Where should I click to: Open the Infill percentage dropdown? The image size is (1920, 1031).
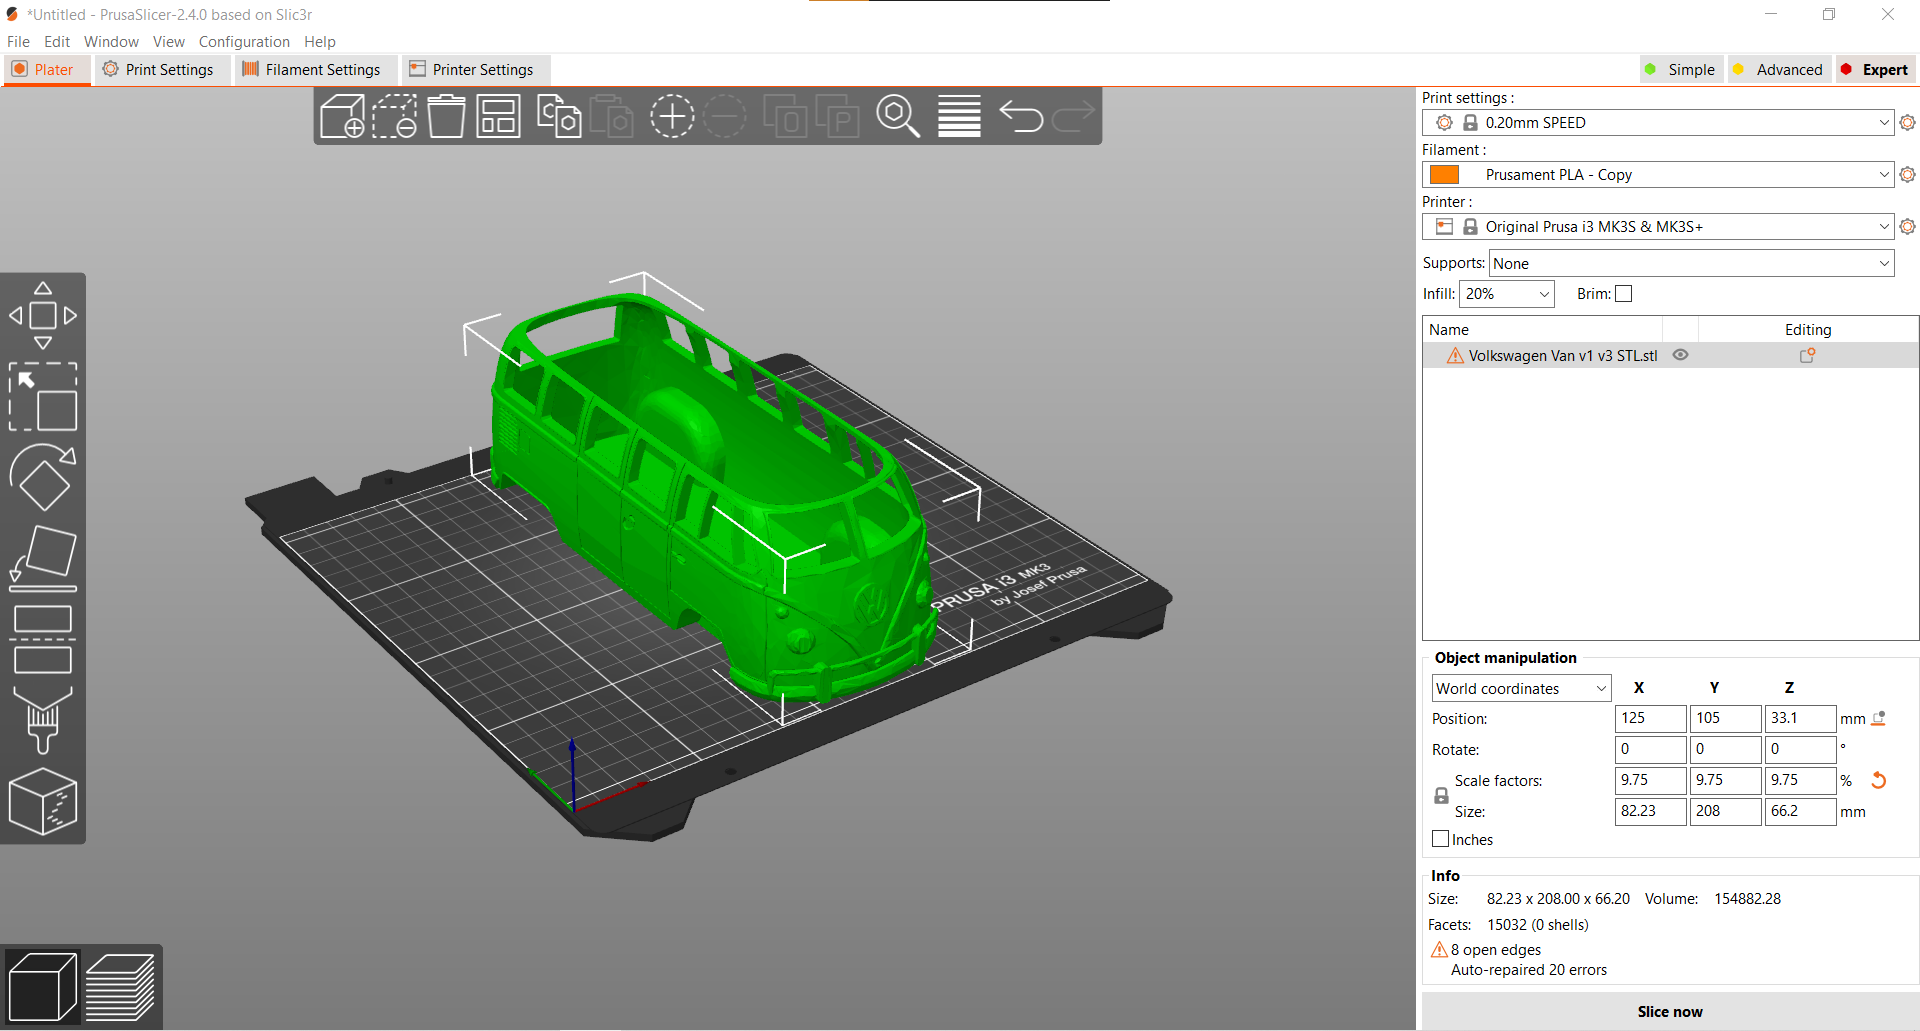pos(1507,294)
